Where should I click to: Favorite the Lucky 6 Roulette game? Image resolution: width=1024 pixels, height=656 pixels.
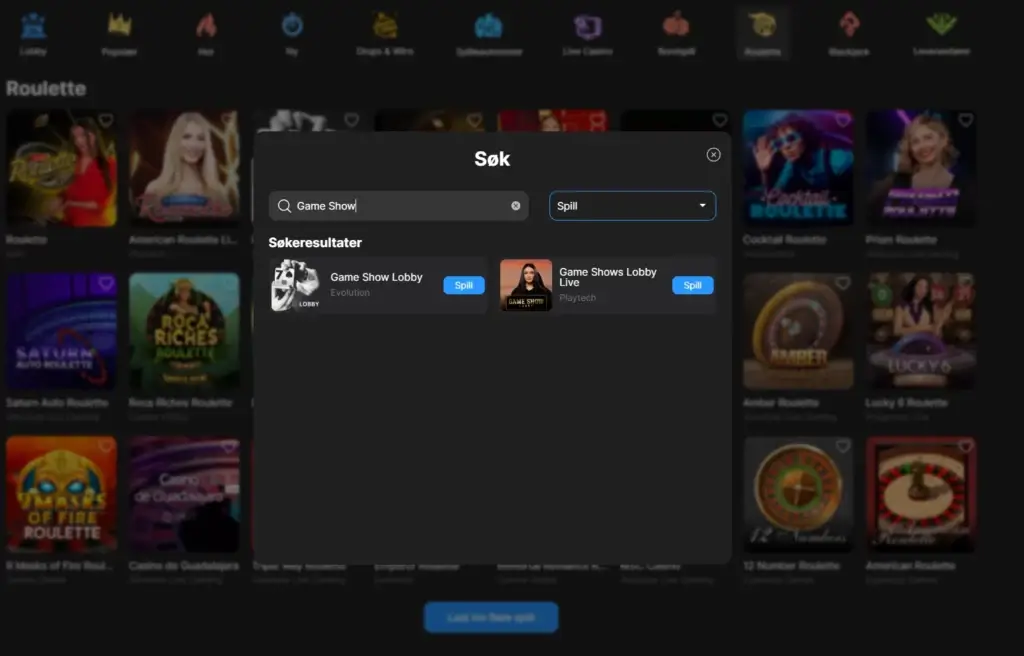click(x=965, y=284)
